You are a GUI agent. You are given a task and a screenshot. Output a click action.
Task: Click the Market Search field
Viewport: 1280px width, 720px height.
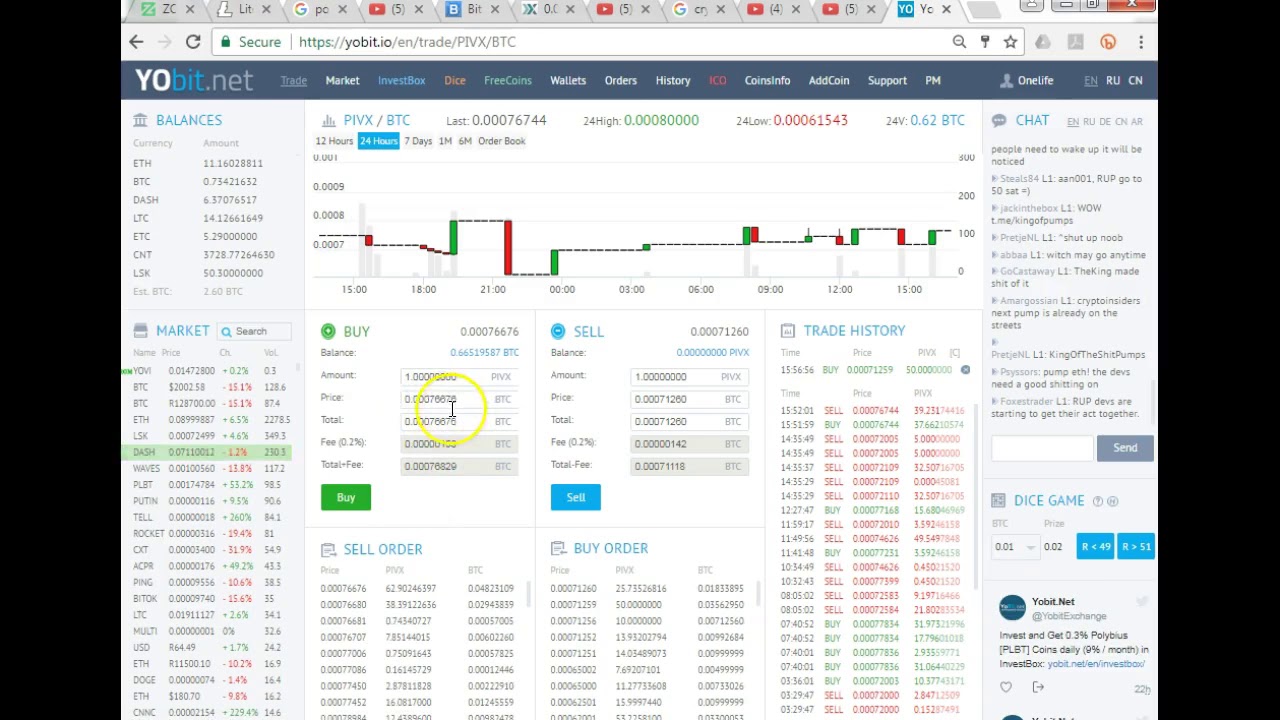[256, 331]
